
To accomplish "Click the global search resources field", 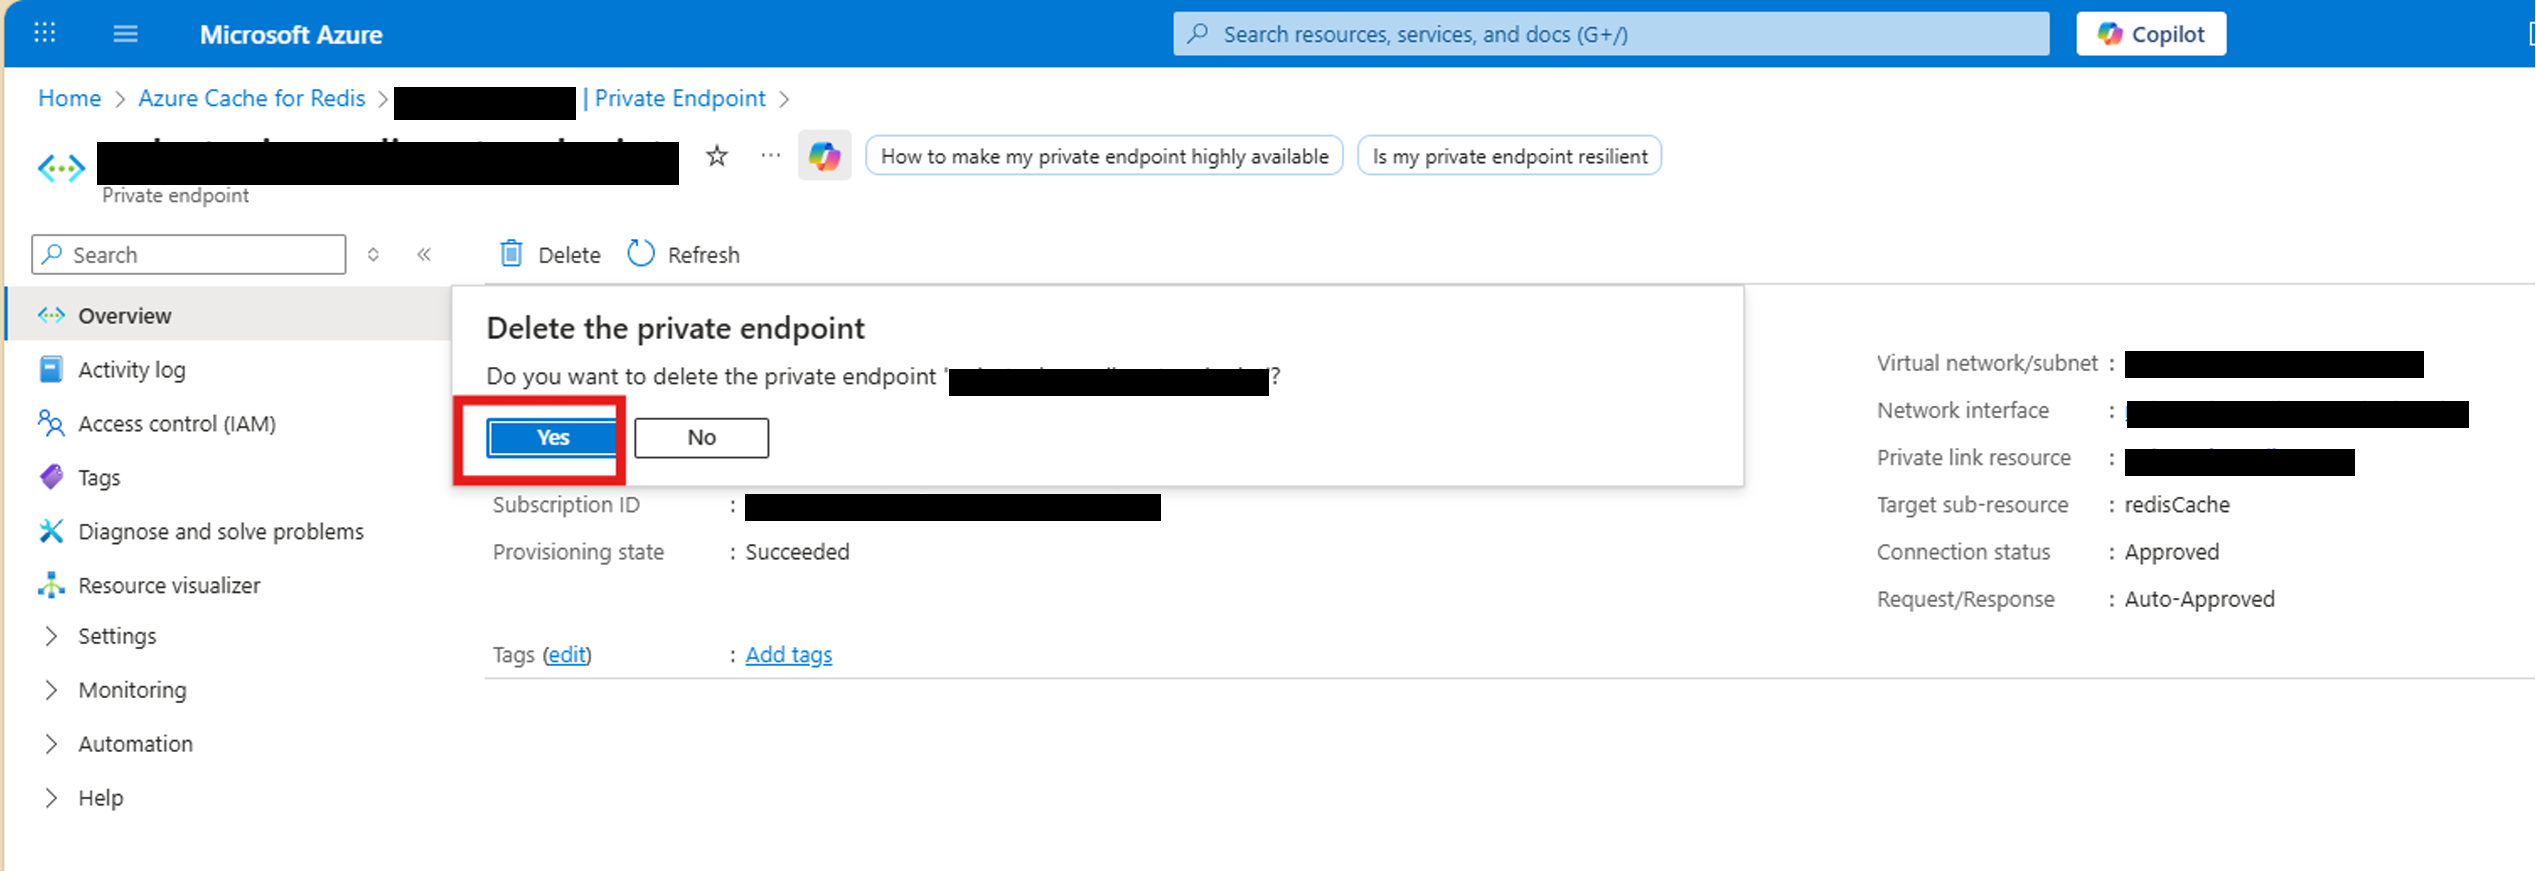I will 1610,34.
